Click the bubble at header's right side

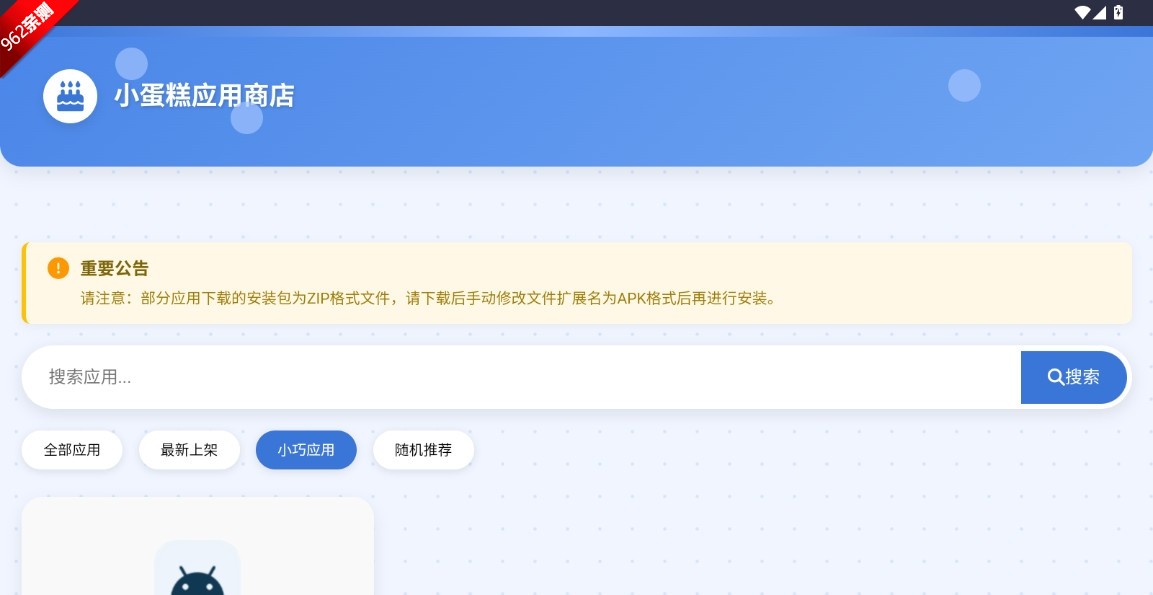pyautogui.click(x=964, y=85)
